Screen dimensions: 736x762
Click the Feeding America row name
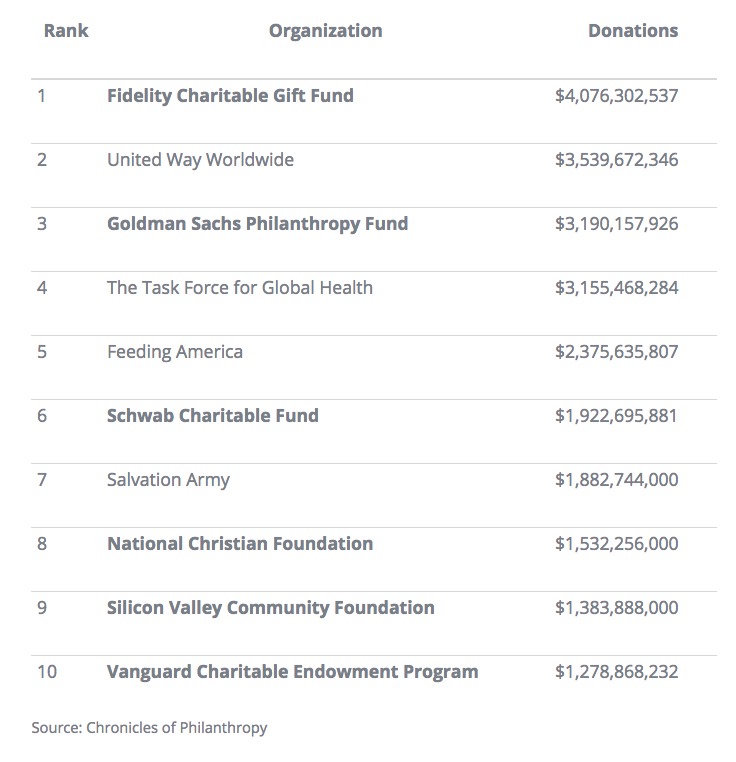(175, 352)
